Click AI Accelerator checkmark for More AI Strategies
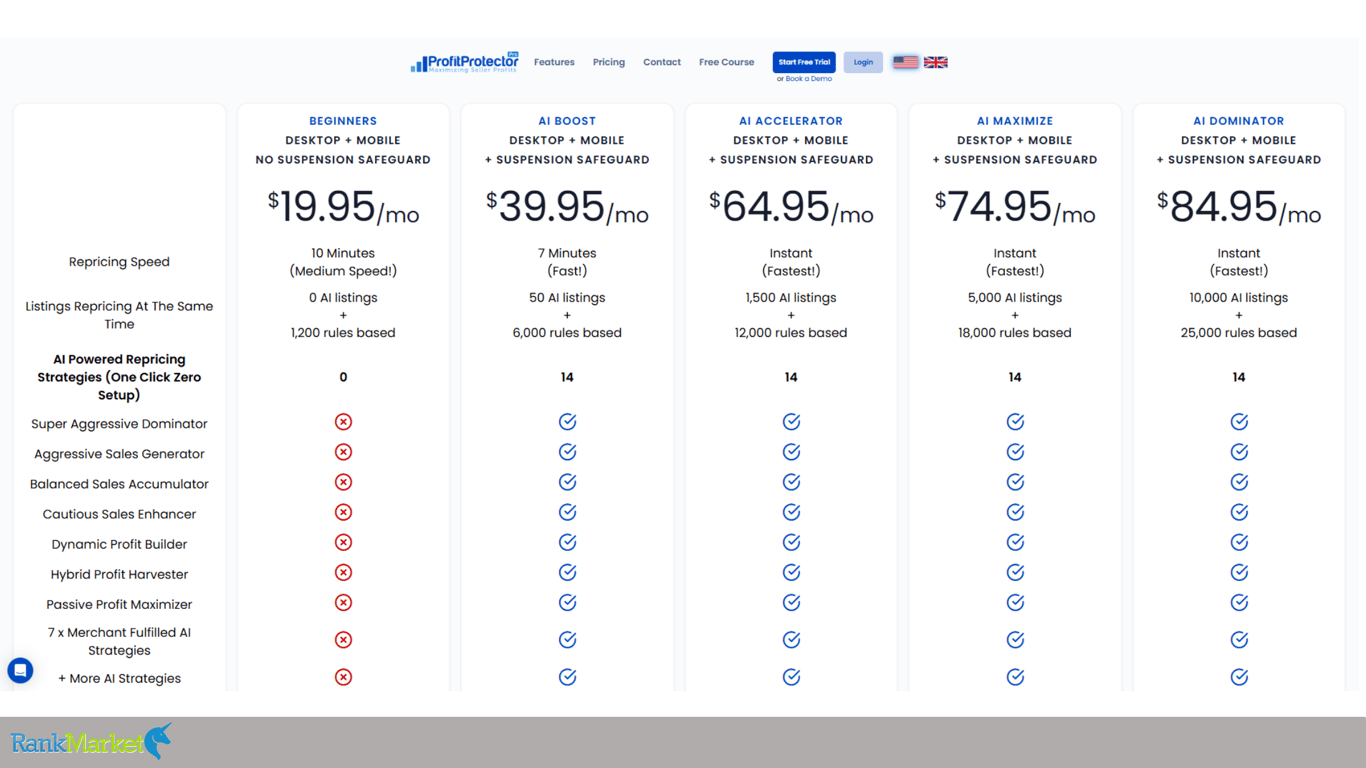1366x768 pixels. click(x=791, y=677)
